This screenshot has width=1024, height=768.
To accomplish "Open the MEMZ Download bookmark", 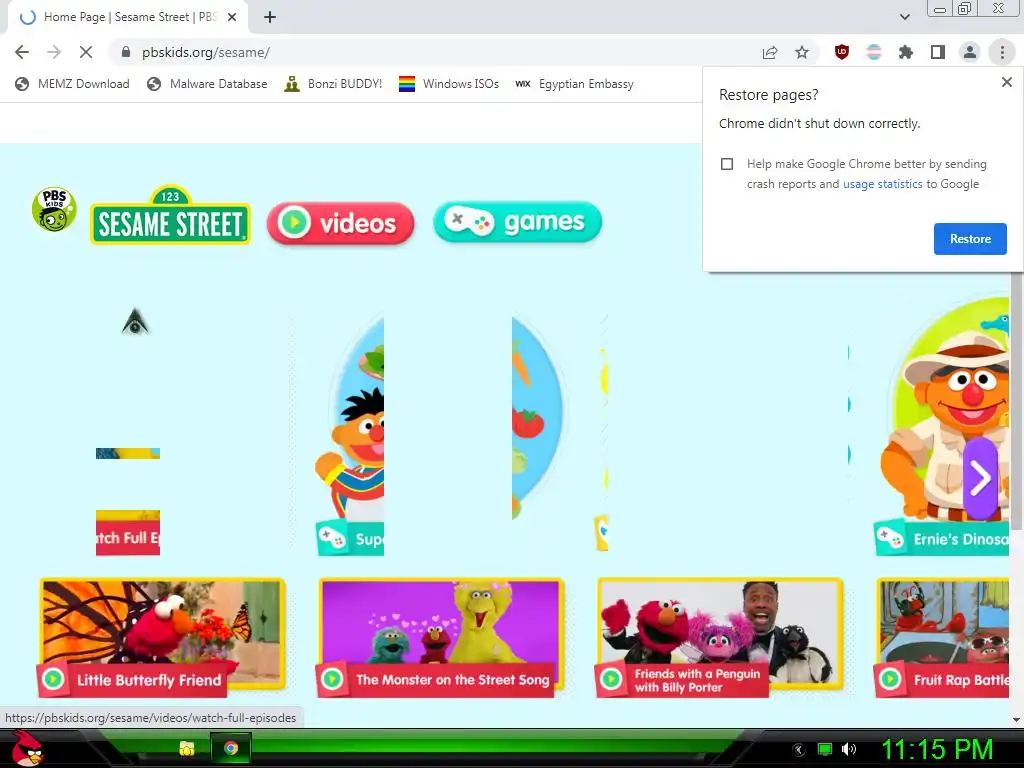I will point(72,84).
